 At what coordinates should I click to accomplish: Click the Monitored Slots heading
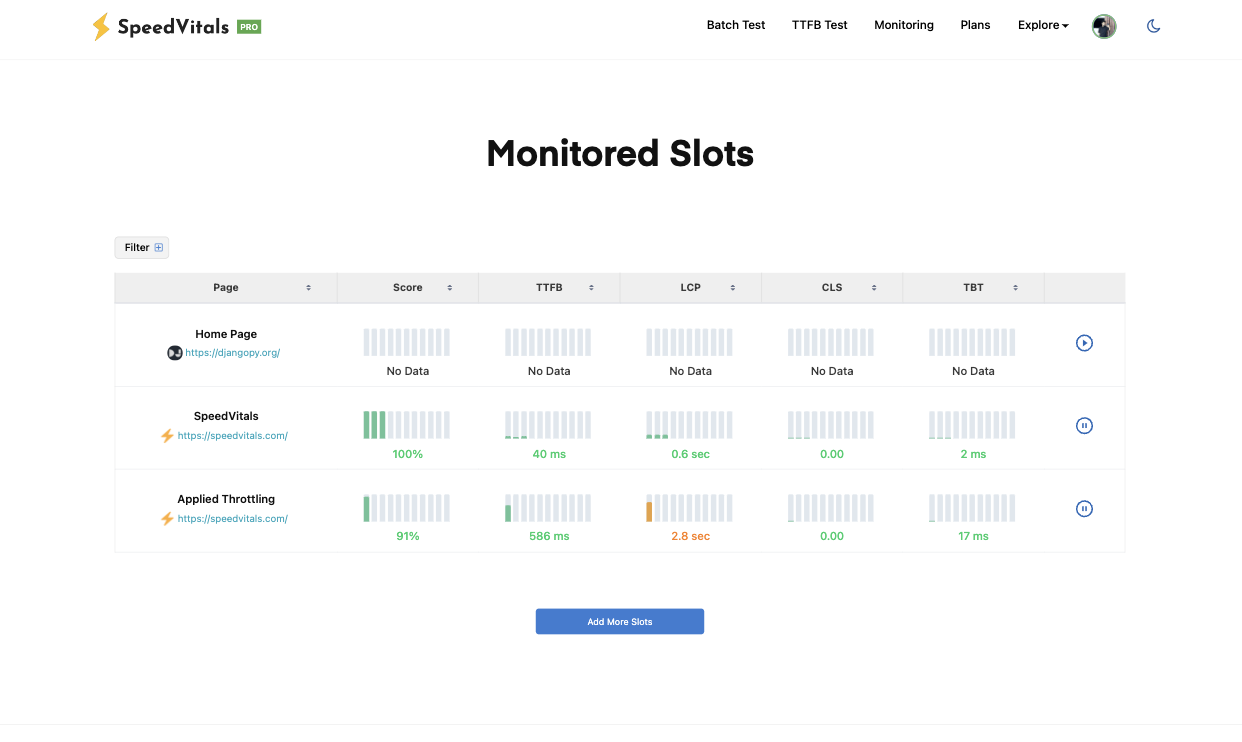pos(620,153)
